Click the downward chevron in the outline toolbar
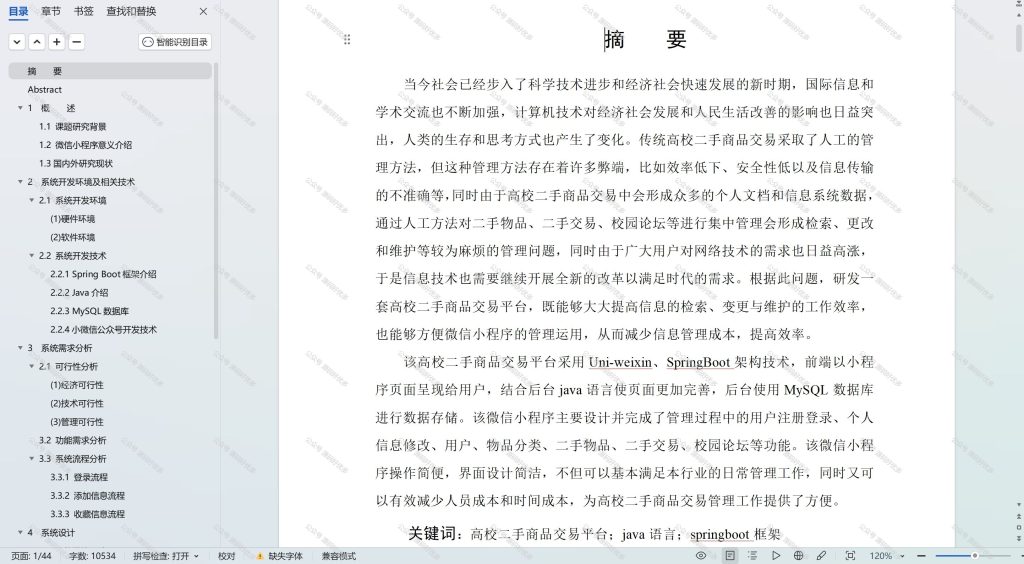The image size is (1024, 564). 17,42
